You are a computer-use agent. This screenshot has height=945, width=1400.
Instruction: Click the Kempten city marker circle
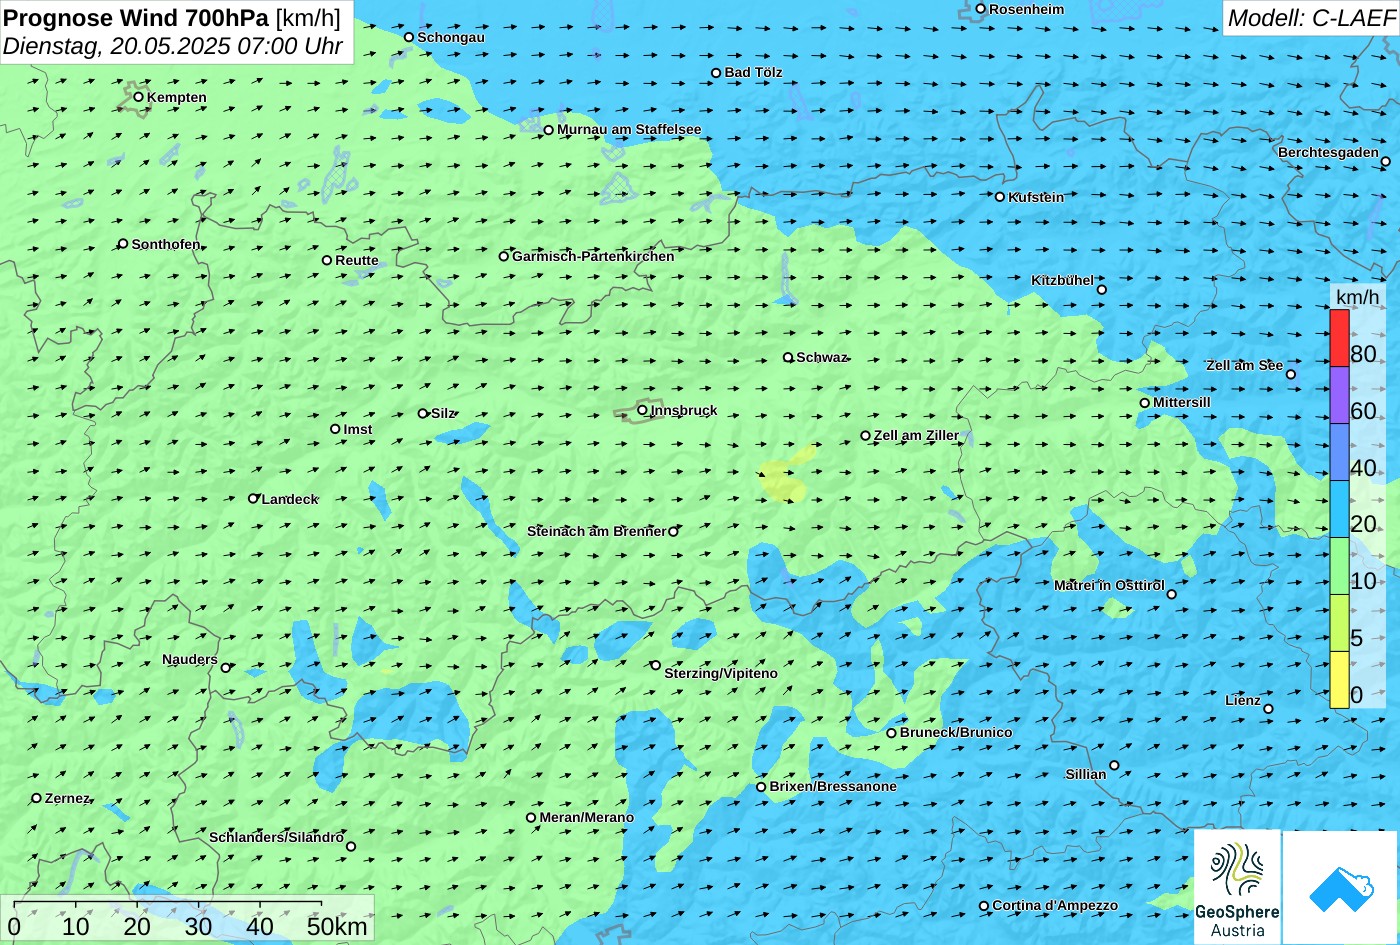(139, 97)
